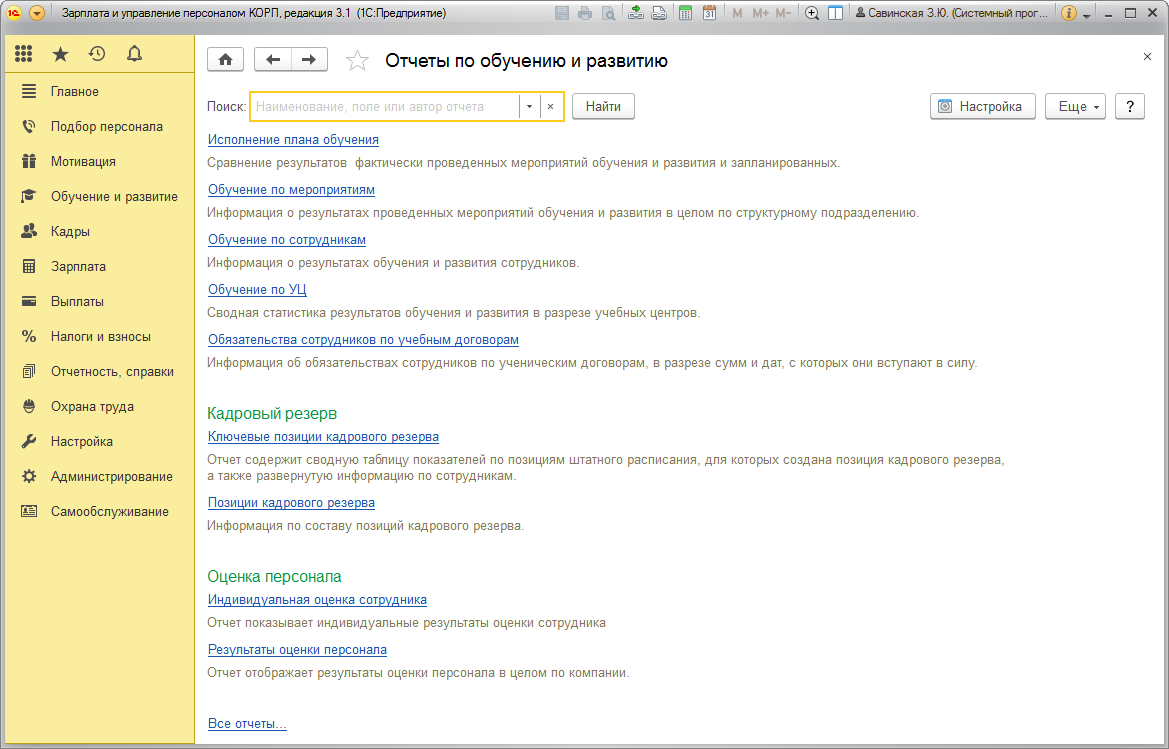Click the M+ memory add button
Screen dimensions: 1169x749
760,13
